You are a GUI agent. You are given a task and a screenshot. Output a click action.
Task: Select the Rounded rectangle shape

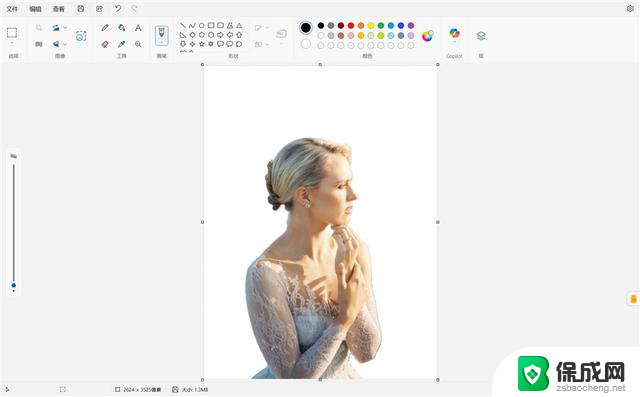click(220, 25)
